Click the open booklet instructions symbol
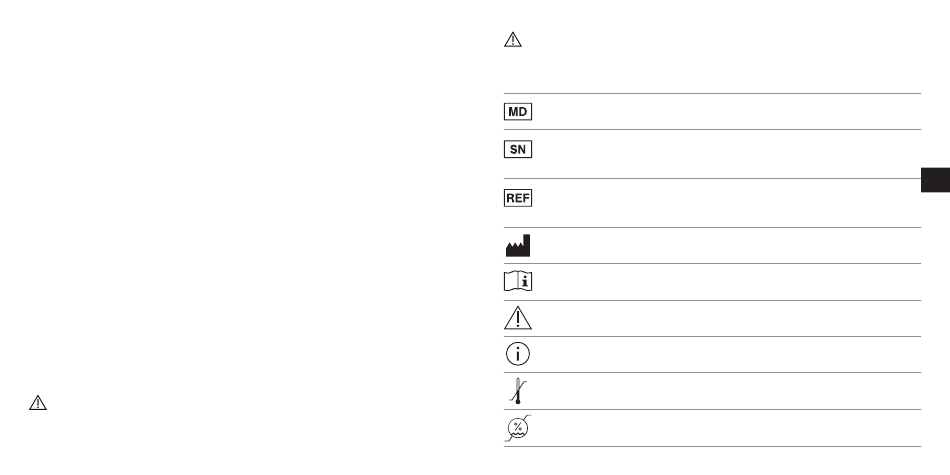Screen dimensions: 950x475 pos(518,282)
